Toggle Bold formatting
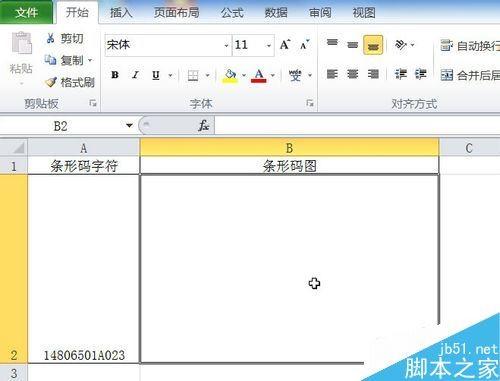This screenshot has height=381, width=500. coord(115,75)
